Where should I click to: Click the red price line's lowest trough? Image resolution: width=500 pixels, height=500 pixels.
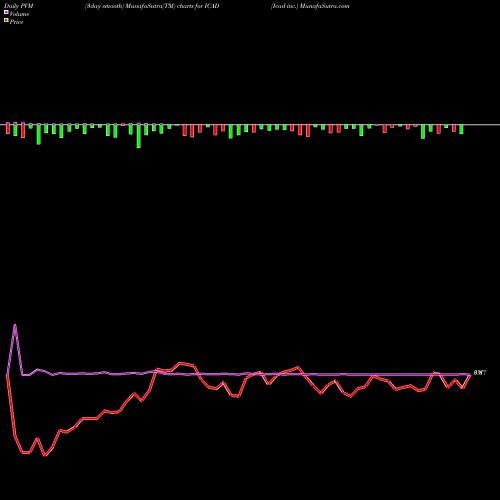45,455
